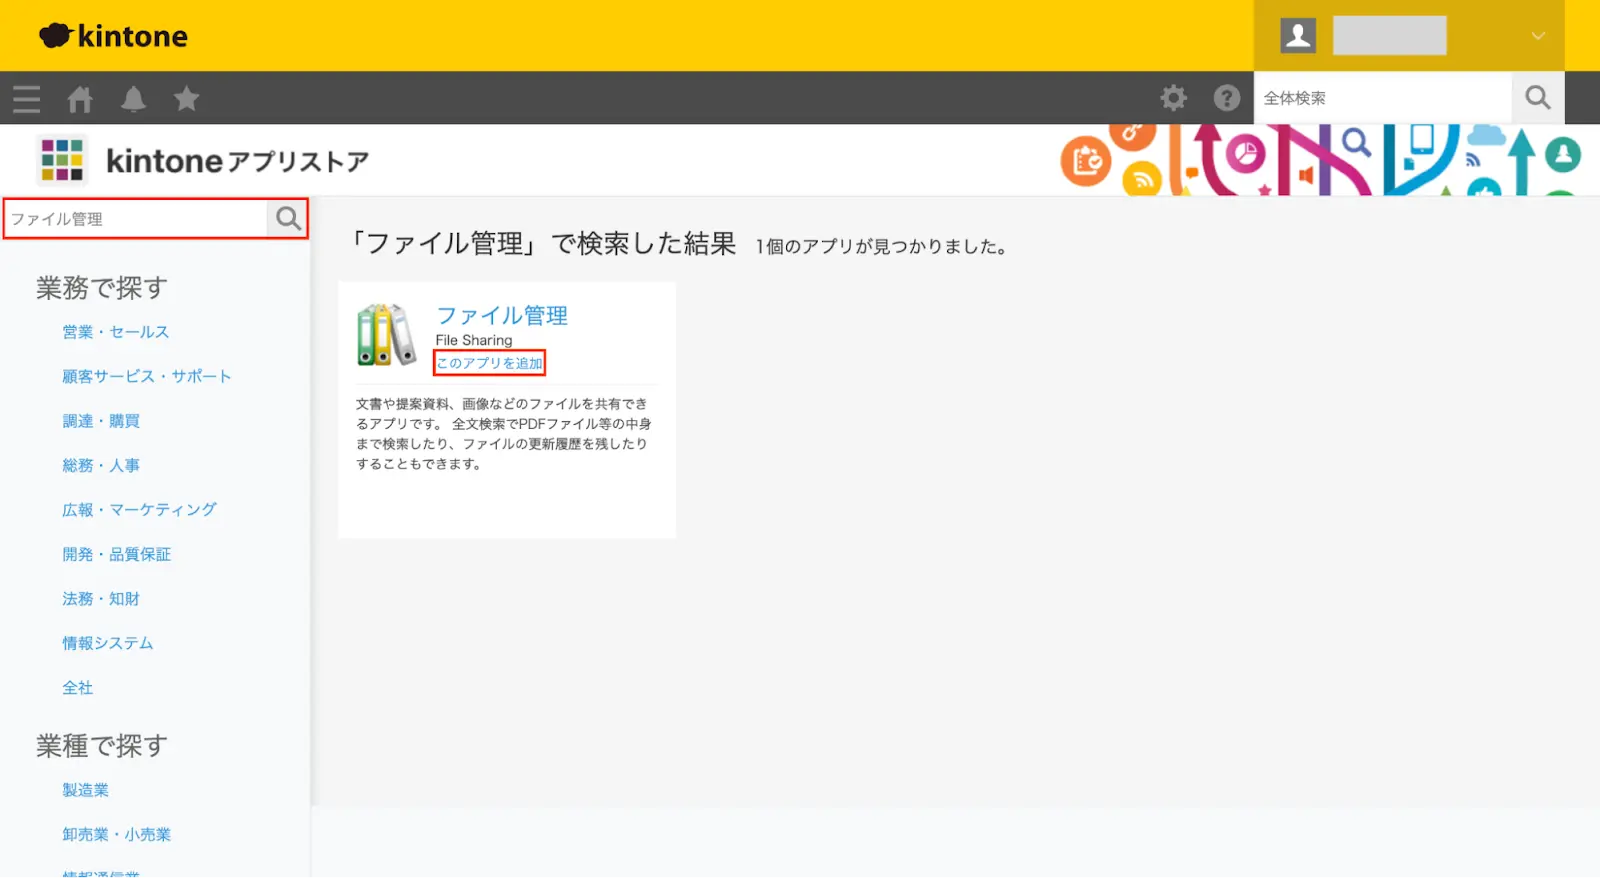Click the ファイル管理 binder thumbnail
The image size is (1600, 878).
[x=386, y=335]
